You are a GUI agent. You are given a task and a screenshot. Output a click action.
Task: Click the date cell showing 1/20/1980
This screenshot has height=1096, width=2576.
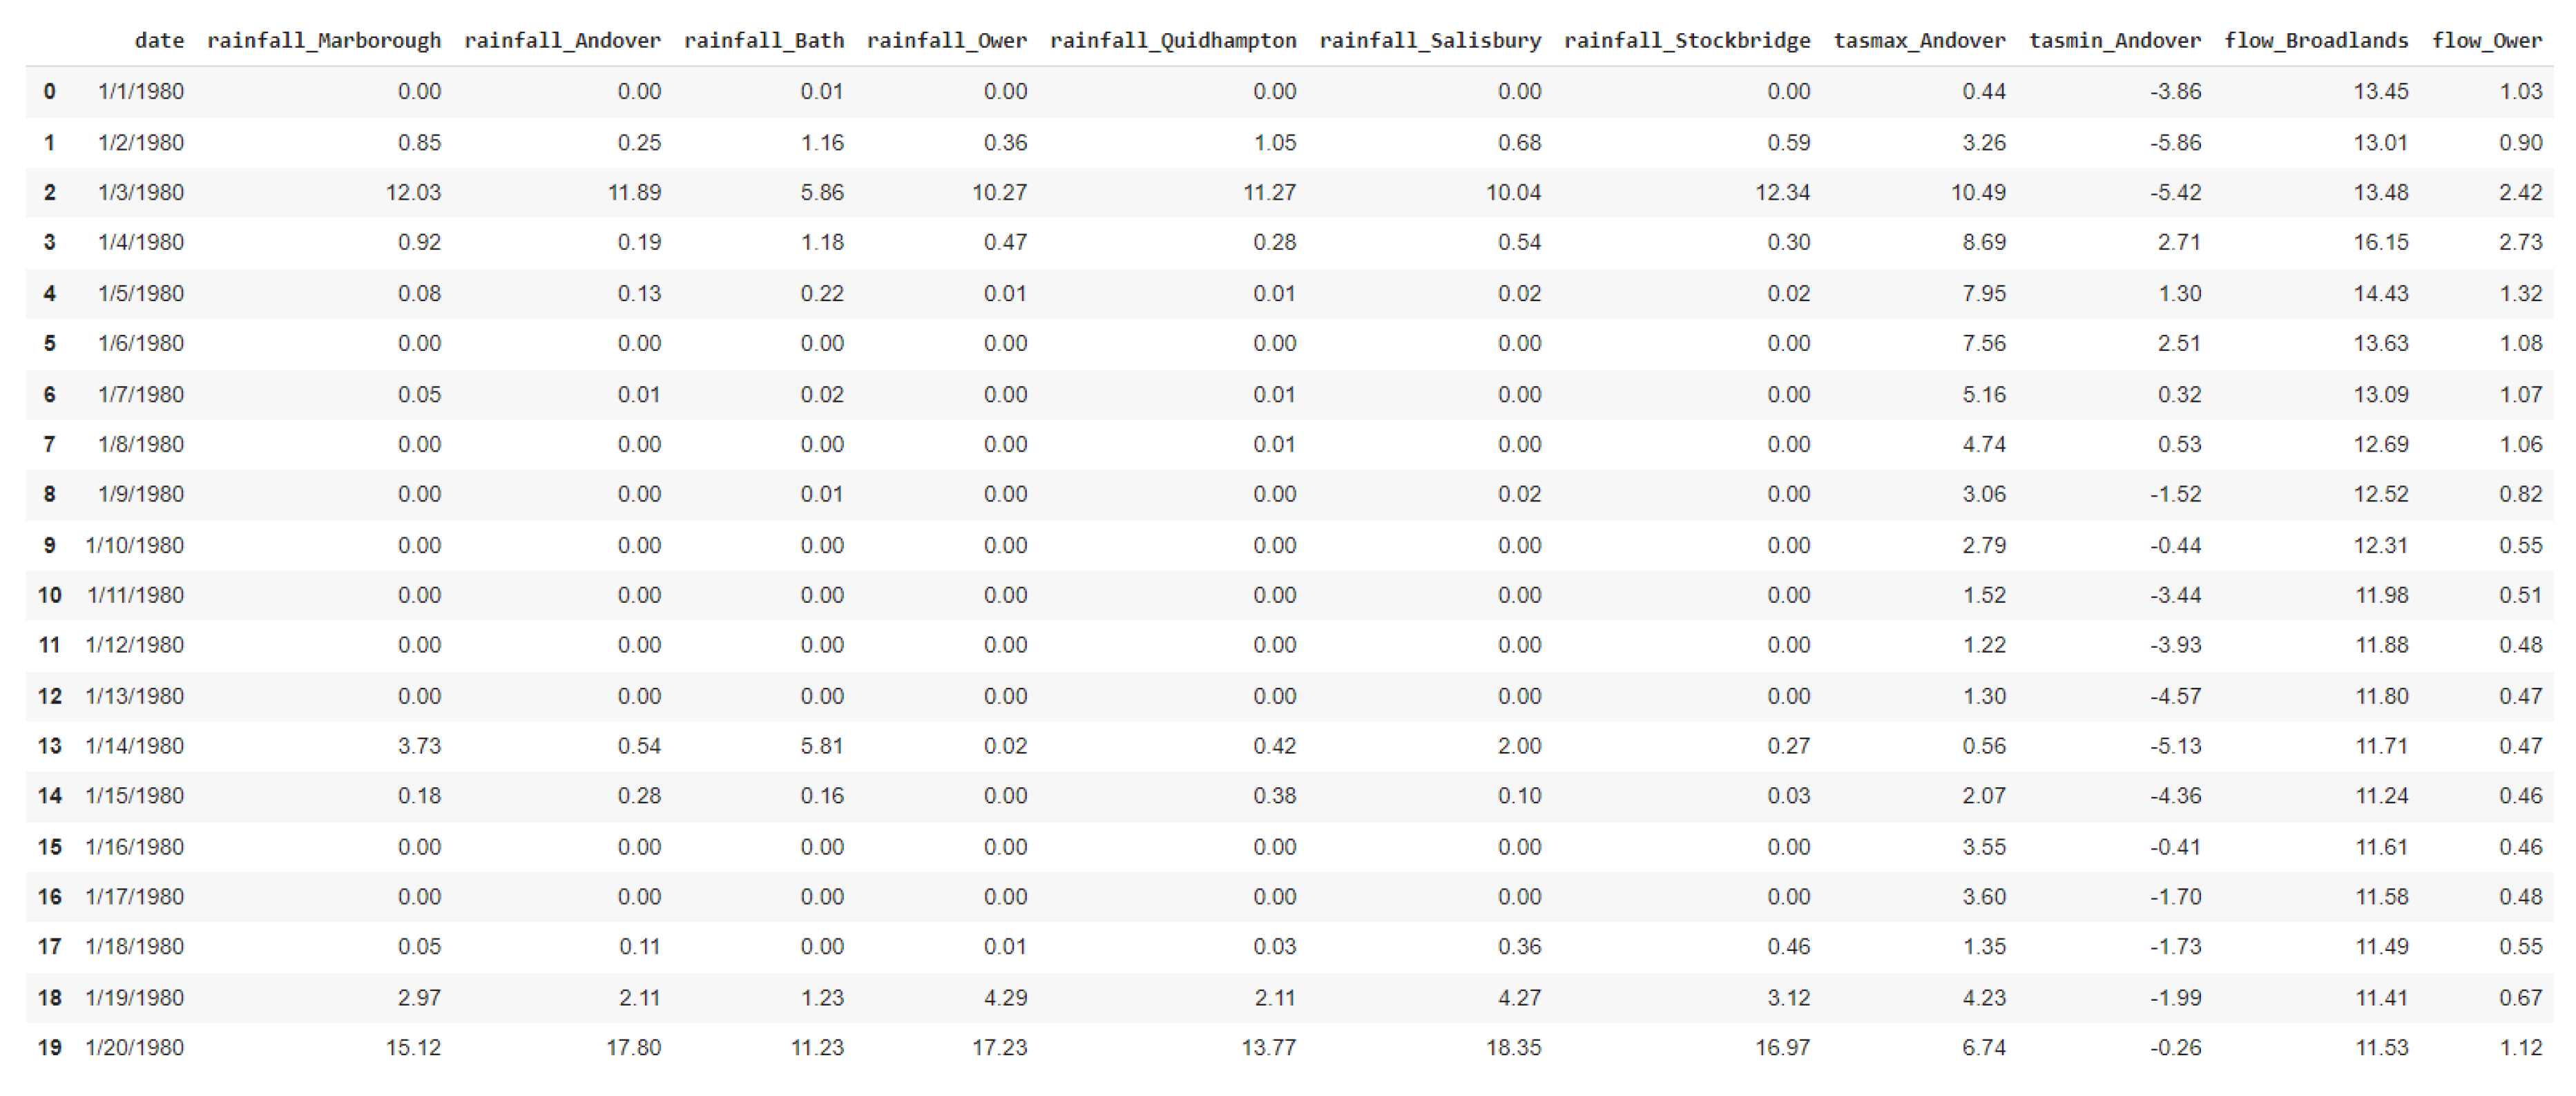(136, 1047)
